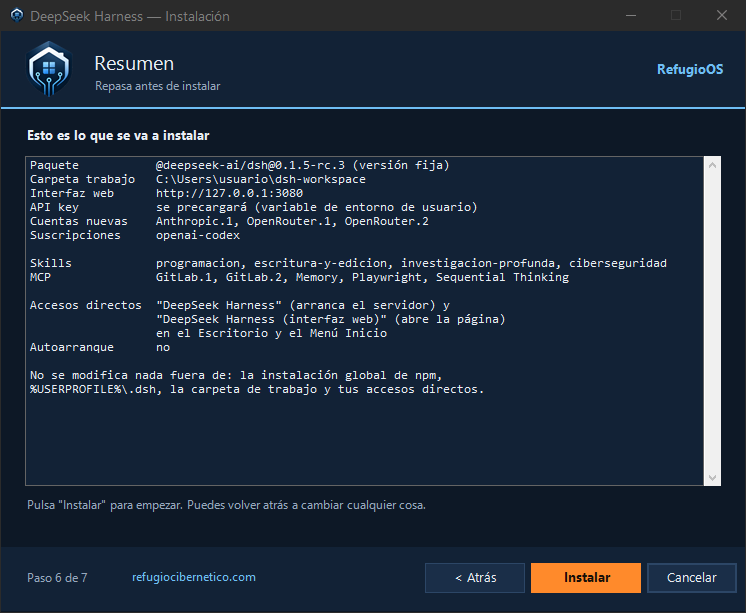Click the Skills row listing programacion

348,263
